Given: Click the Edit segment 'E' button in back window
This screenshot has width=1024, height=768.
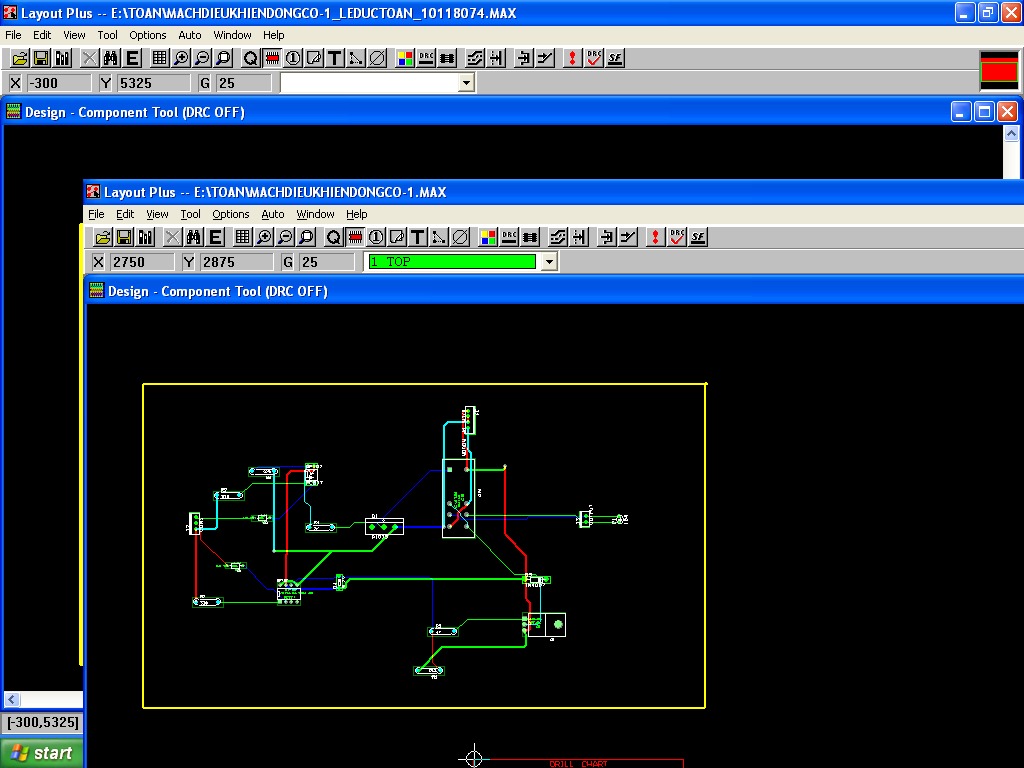Looking at the screenshot, I should tap(132, 58).
